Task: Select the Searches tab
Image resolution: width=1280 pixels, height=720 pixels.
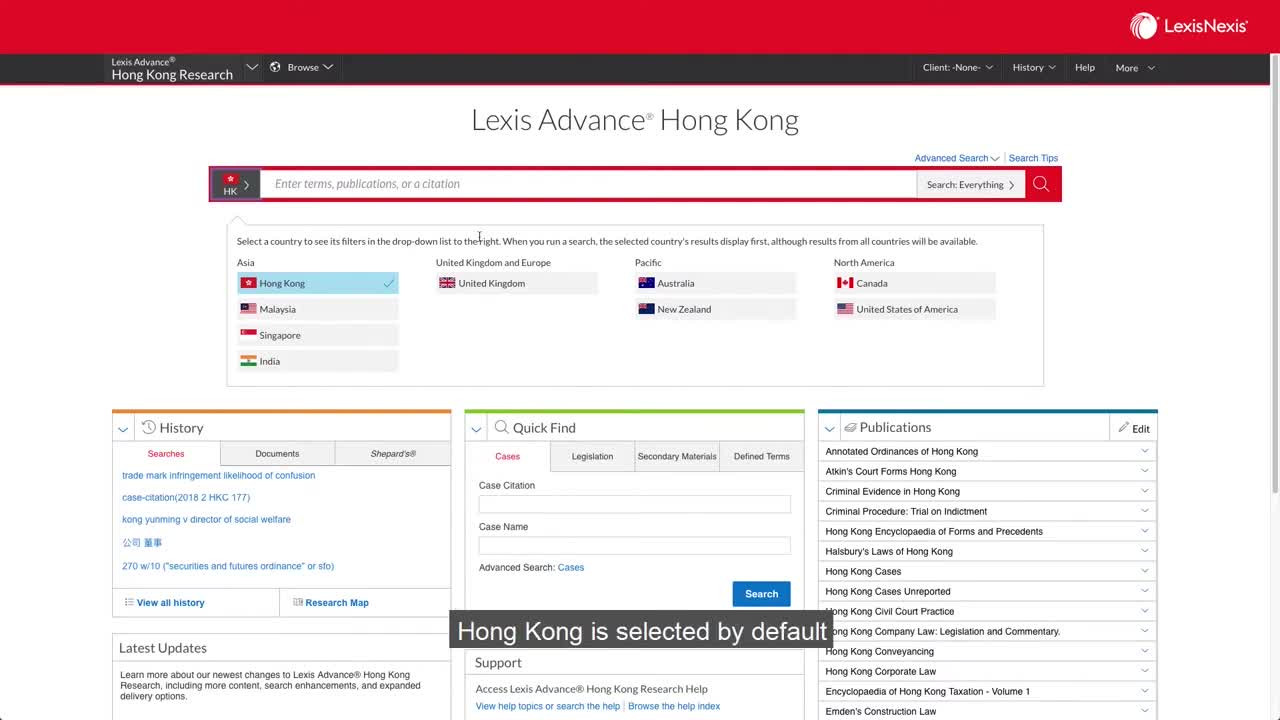Action: tap(166, 454)
